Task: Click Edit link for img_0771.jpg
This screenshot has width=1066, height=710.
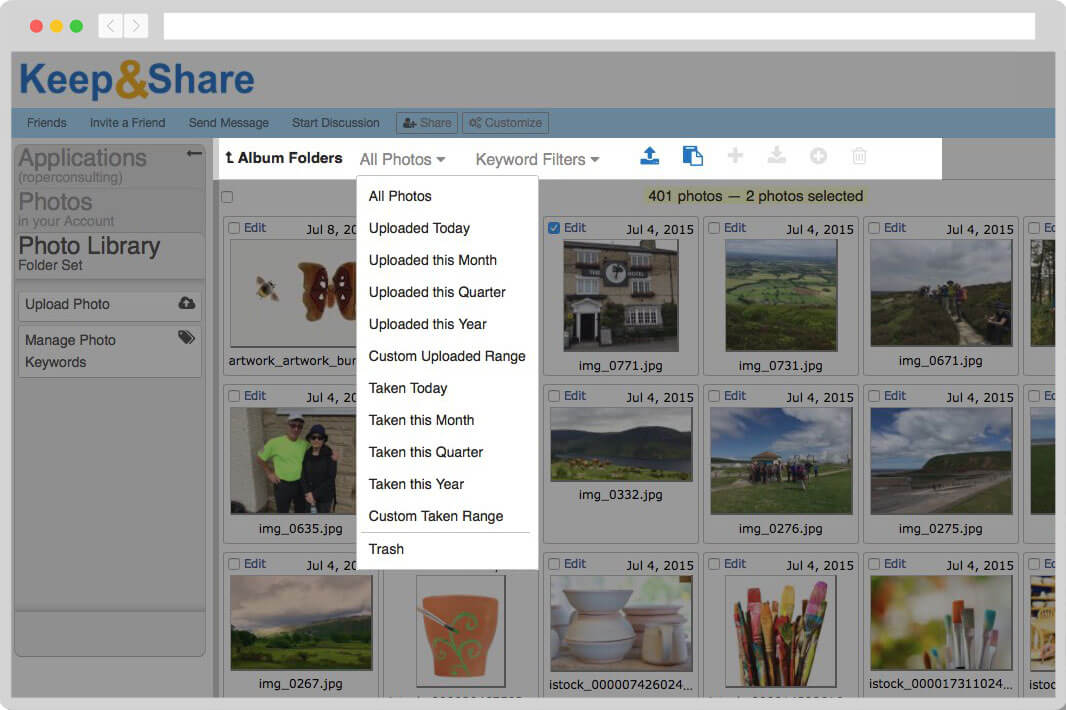Action: point(574,228)
